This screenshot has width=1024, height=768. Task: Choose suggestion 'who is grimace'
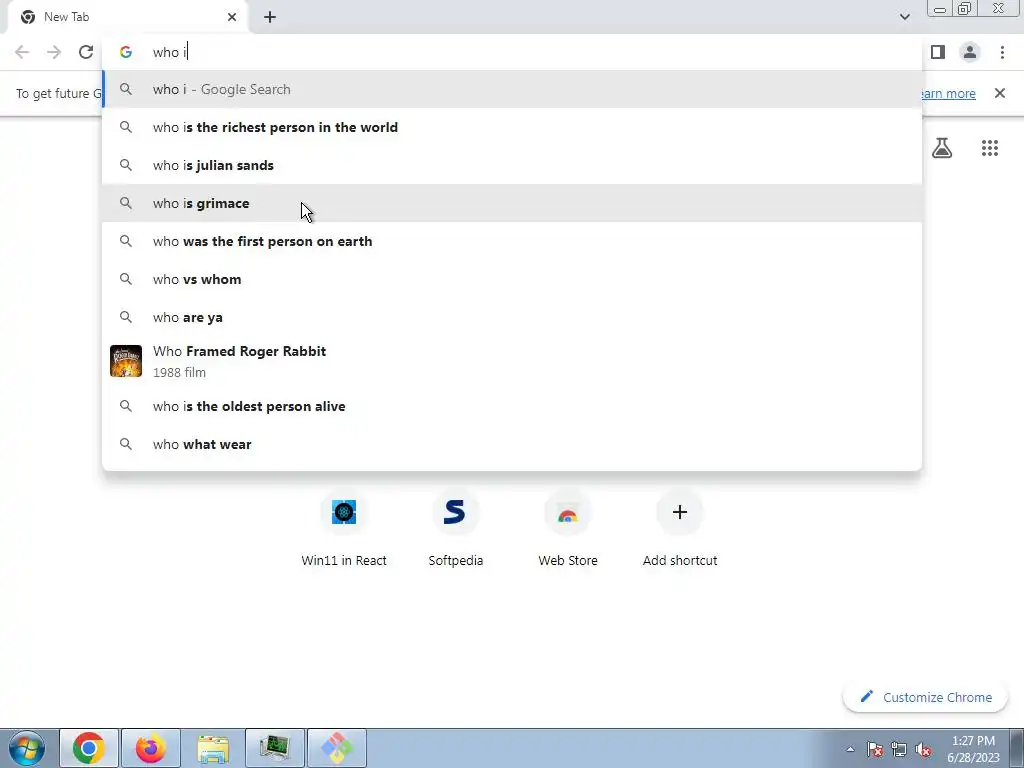pyautogui.click(x=512, y=203)
